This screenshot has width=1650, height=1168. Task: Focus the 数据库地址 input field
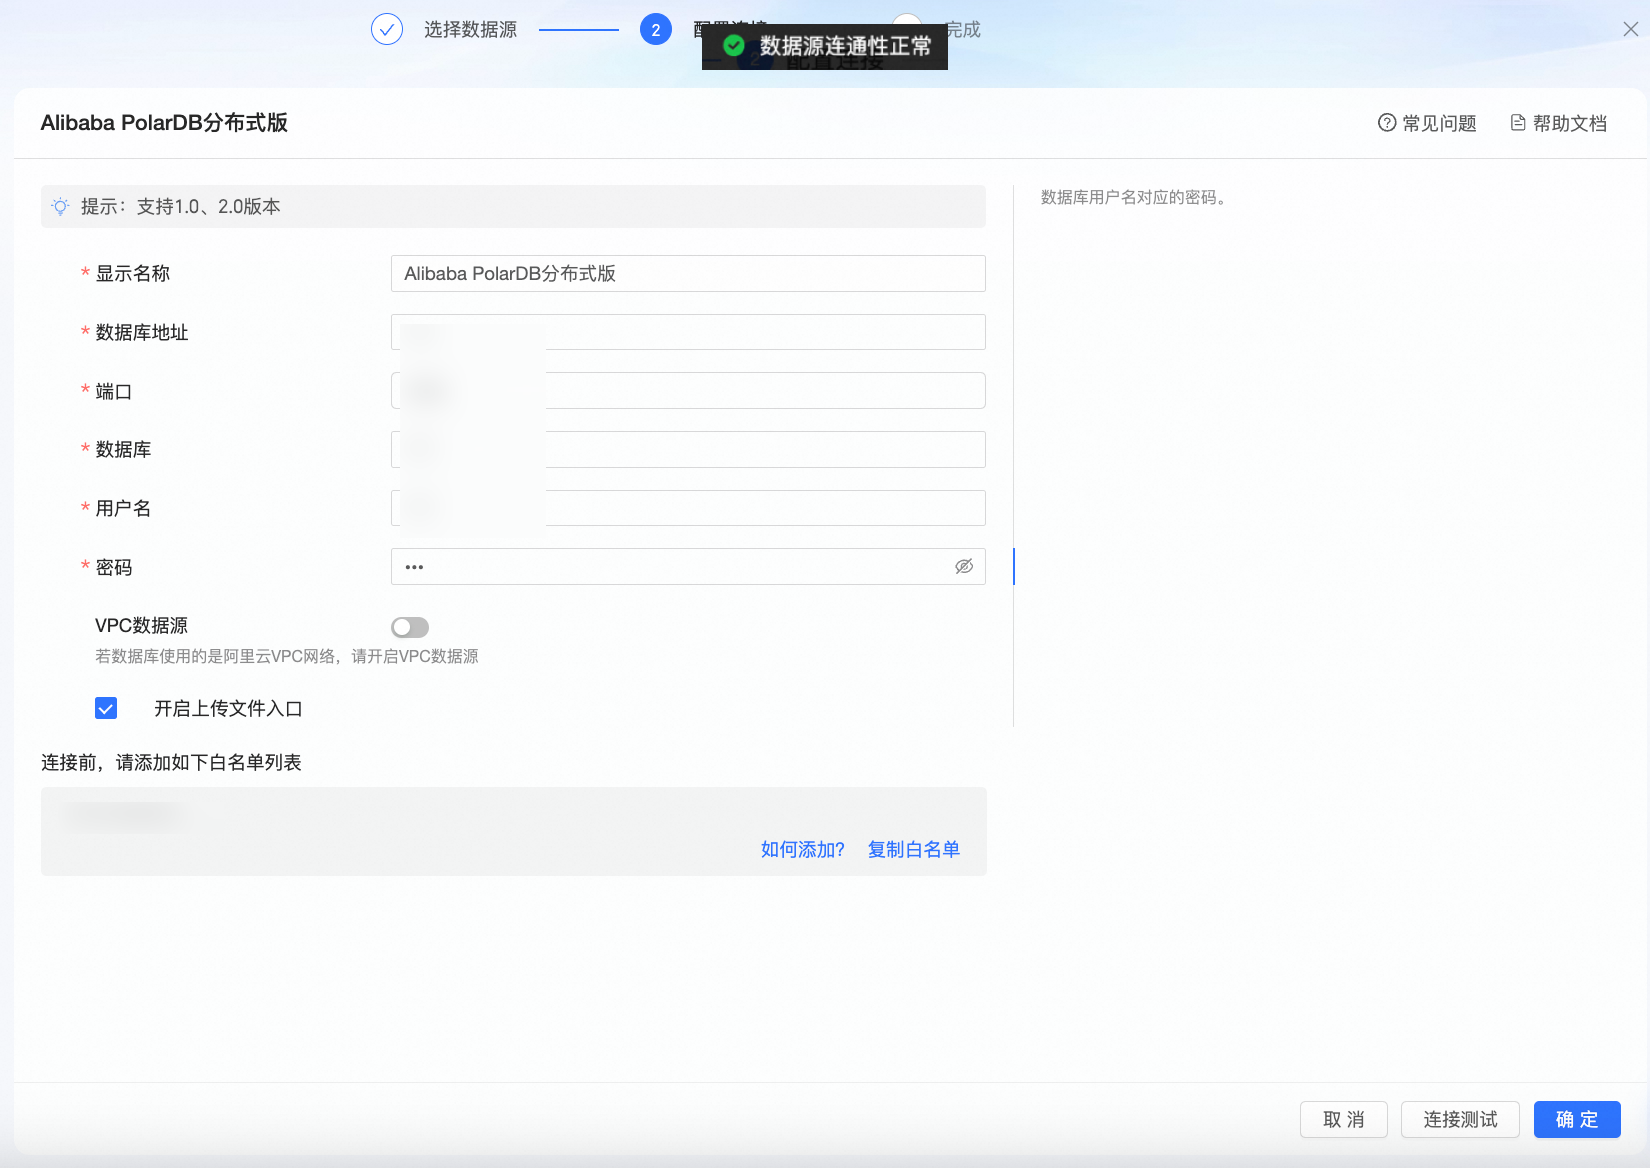[688, 332]
